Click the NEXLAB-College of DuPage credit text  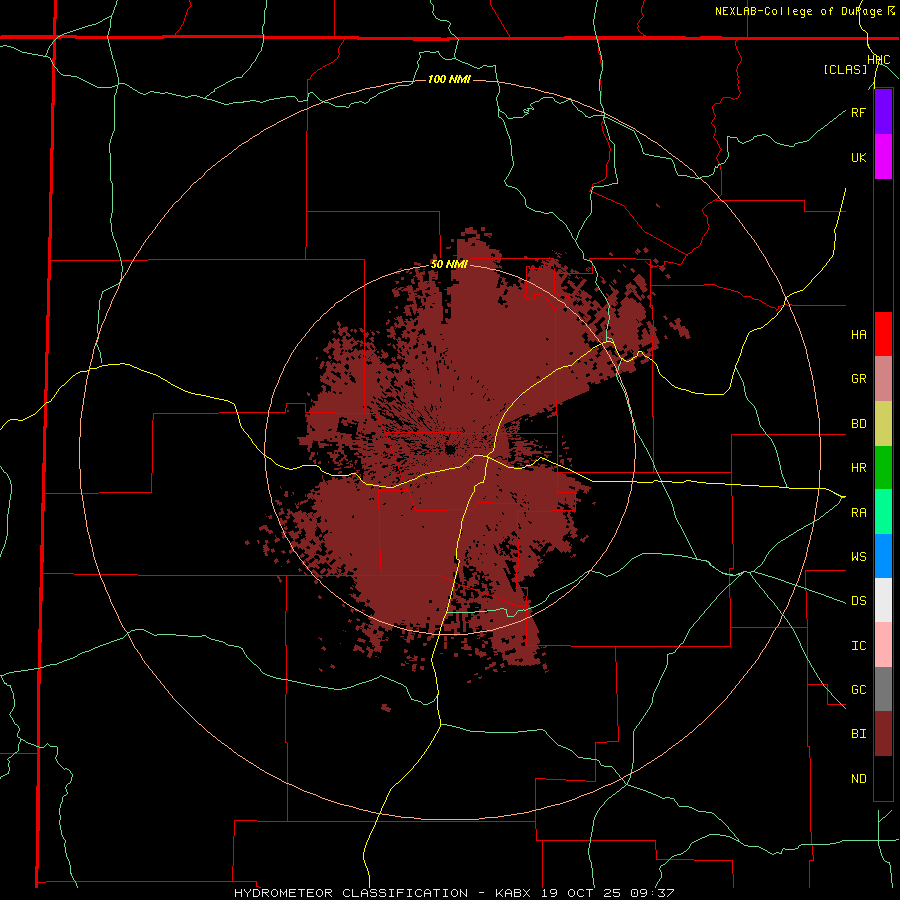(x=798, y=11)
